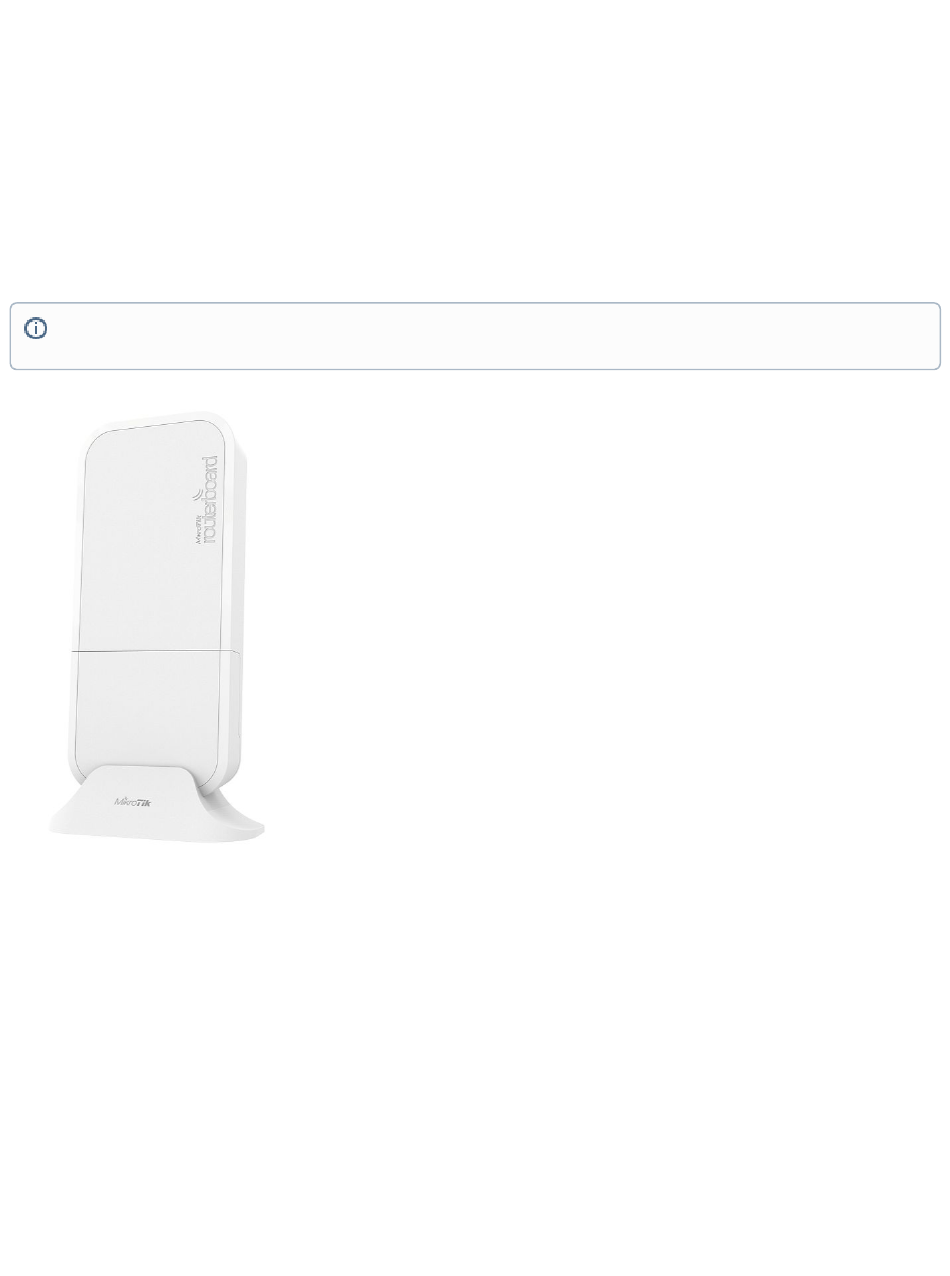Click the right side edge of the device
This screenshot has width=950, height=1276.
tap(238, 600)
